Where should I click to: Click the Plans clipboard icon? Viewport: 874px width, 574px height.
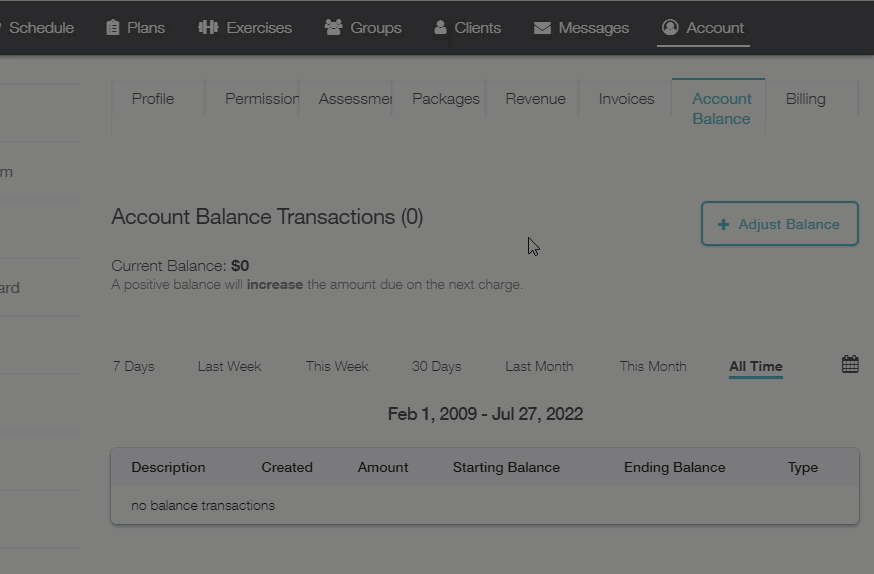pos(113,27)
